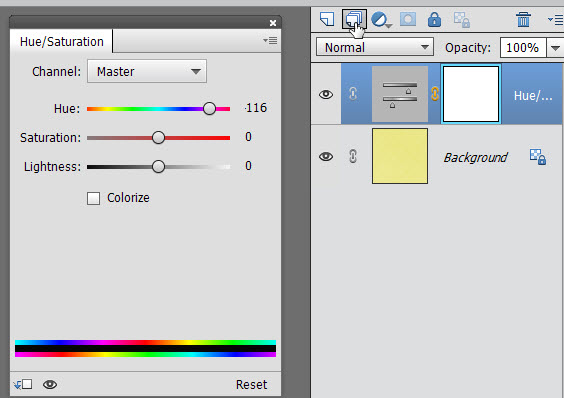Delete layer with trash icon
This screenshot has width=564, height=398.
coord(523,19)
